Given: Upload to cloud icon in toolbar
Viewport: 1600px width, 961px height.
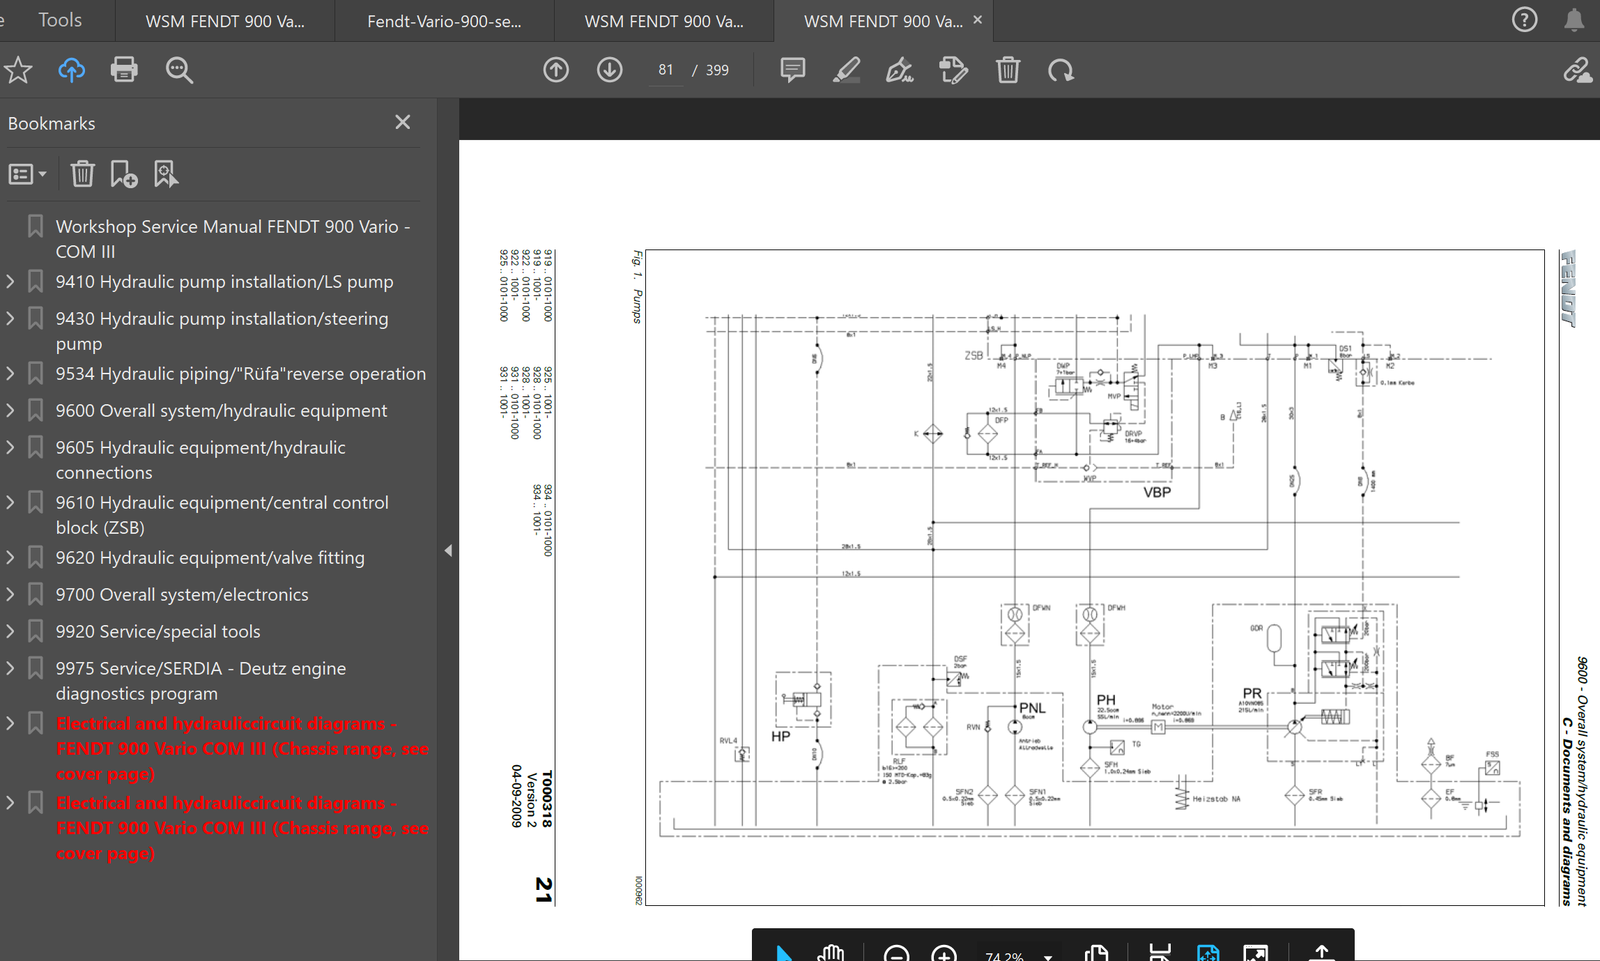Looking at the screenshot, I should (71, 70).
